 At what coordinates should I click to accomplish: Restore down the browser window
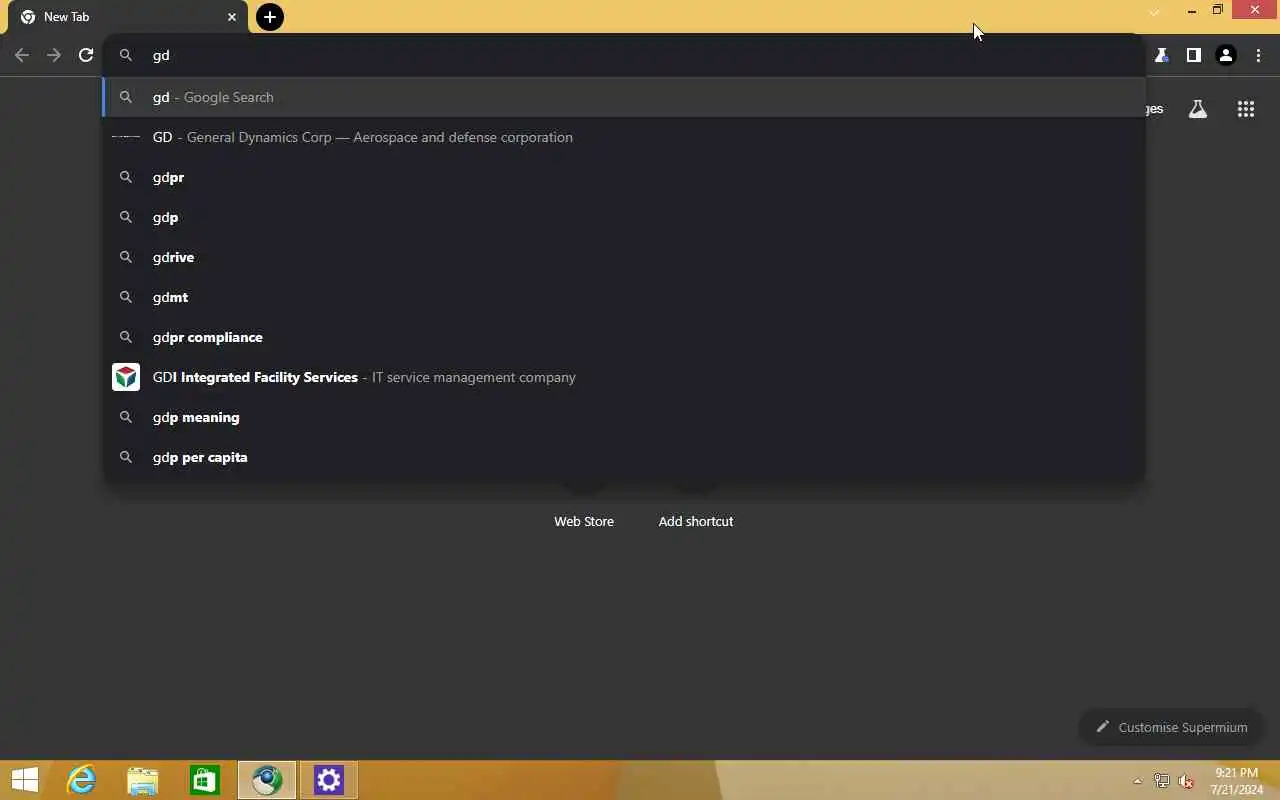1217,10
